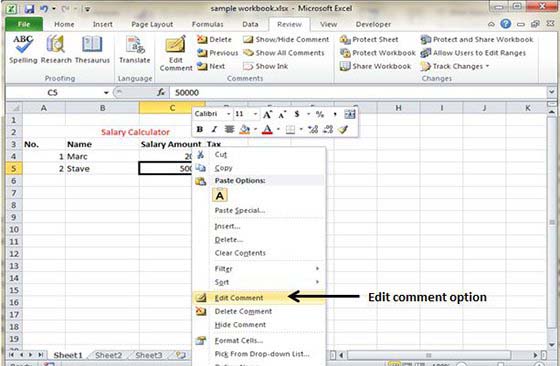Run the Spelling check

click(x=23, y=50)
